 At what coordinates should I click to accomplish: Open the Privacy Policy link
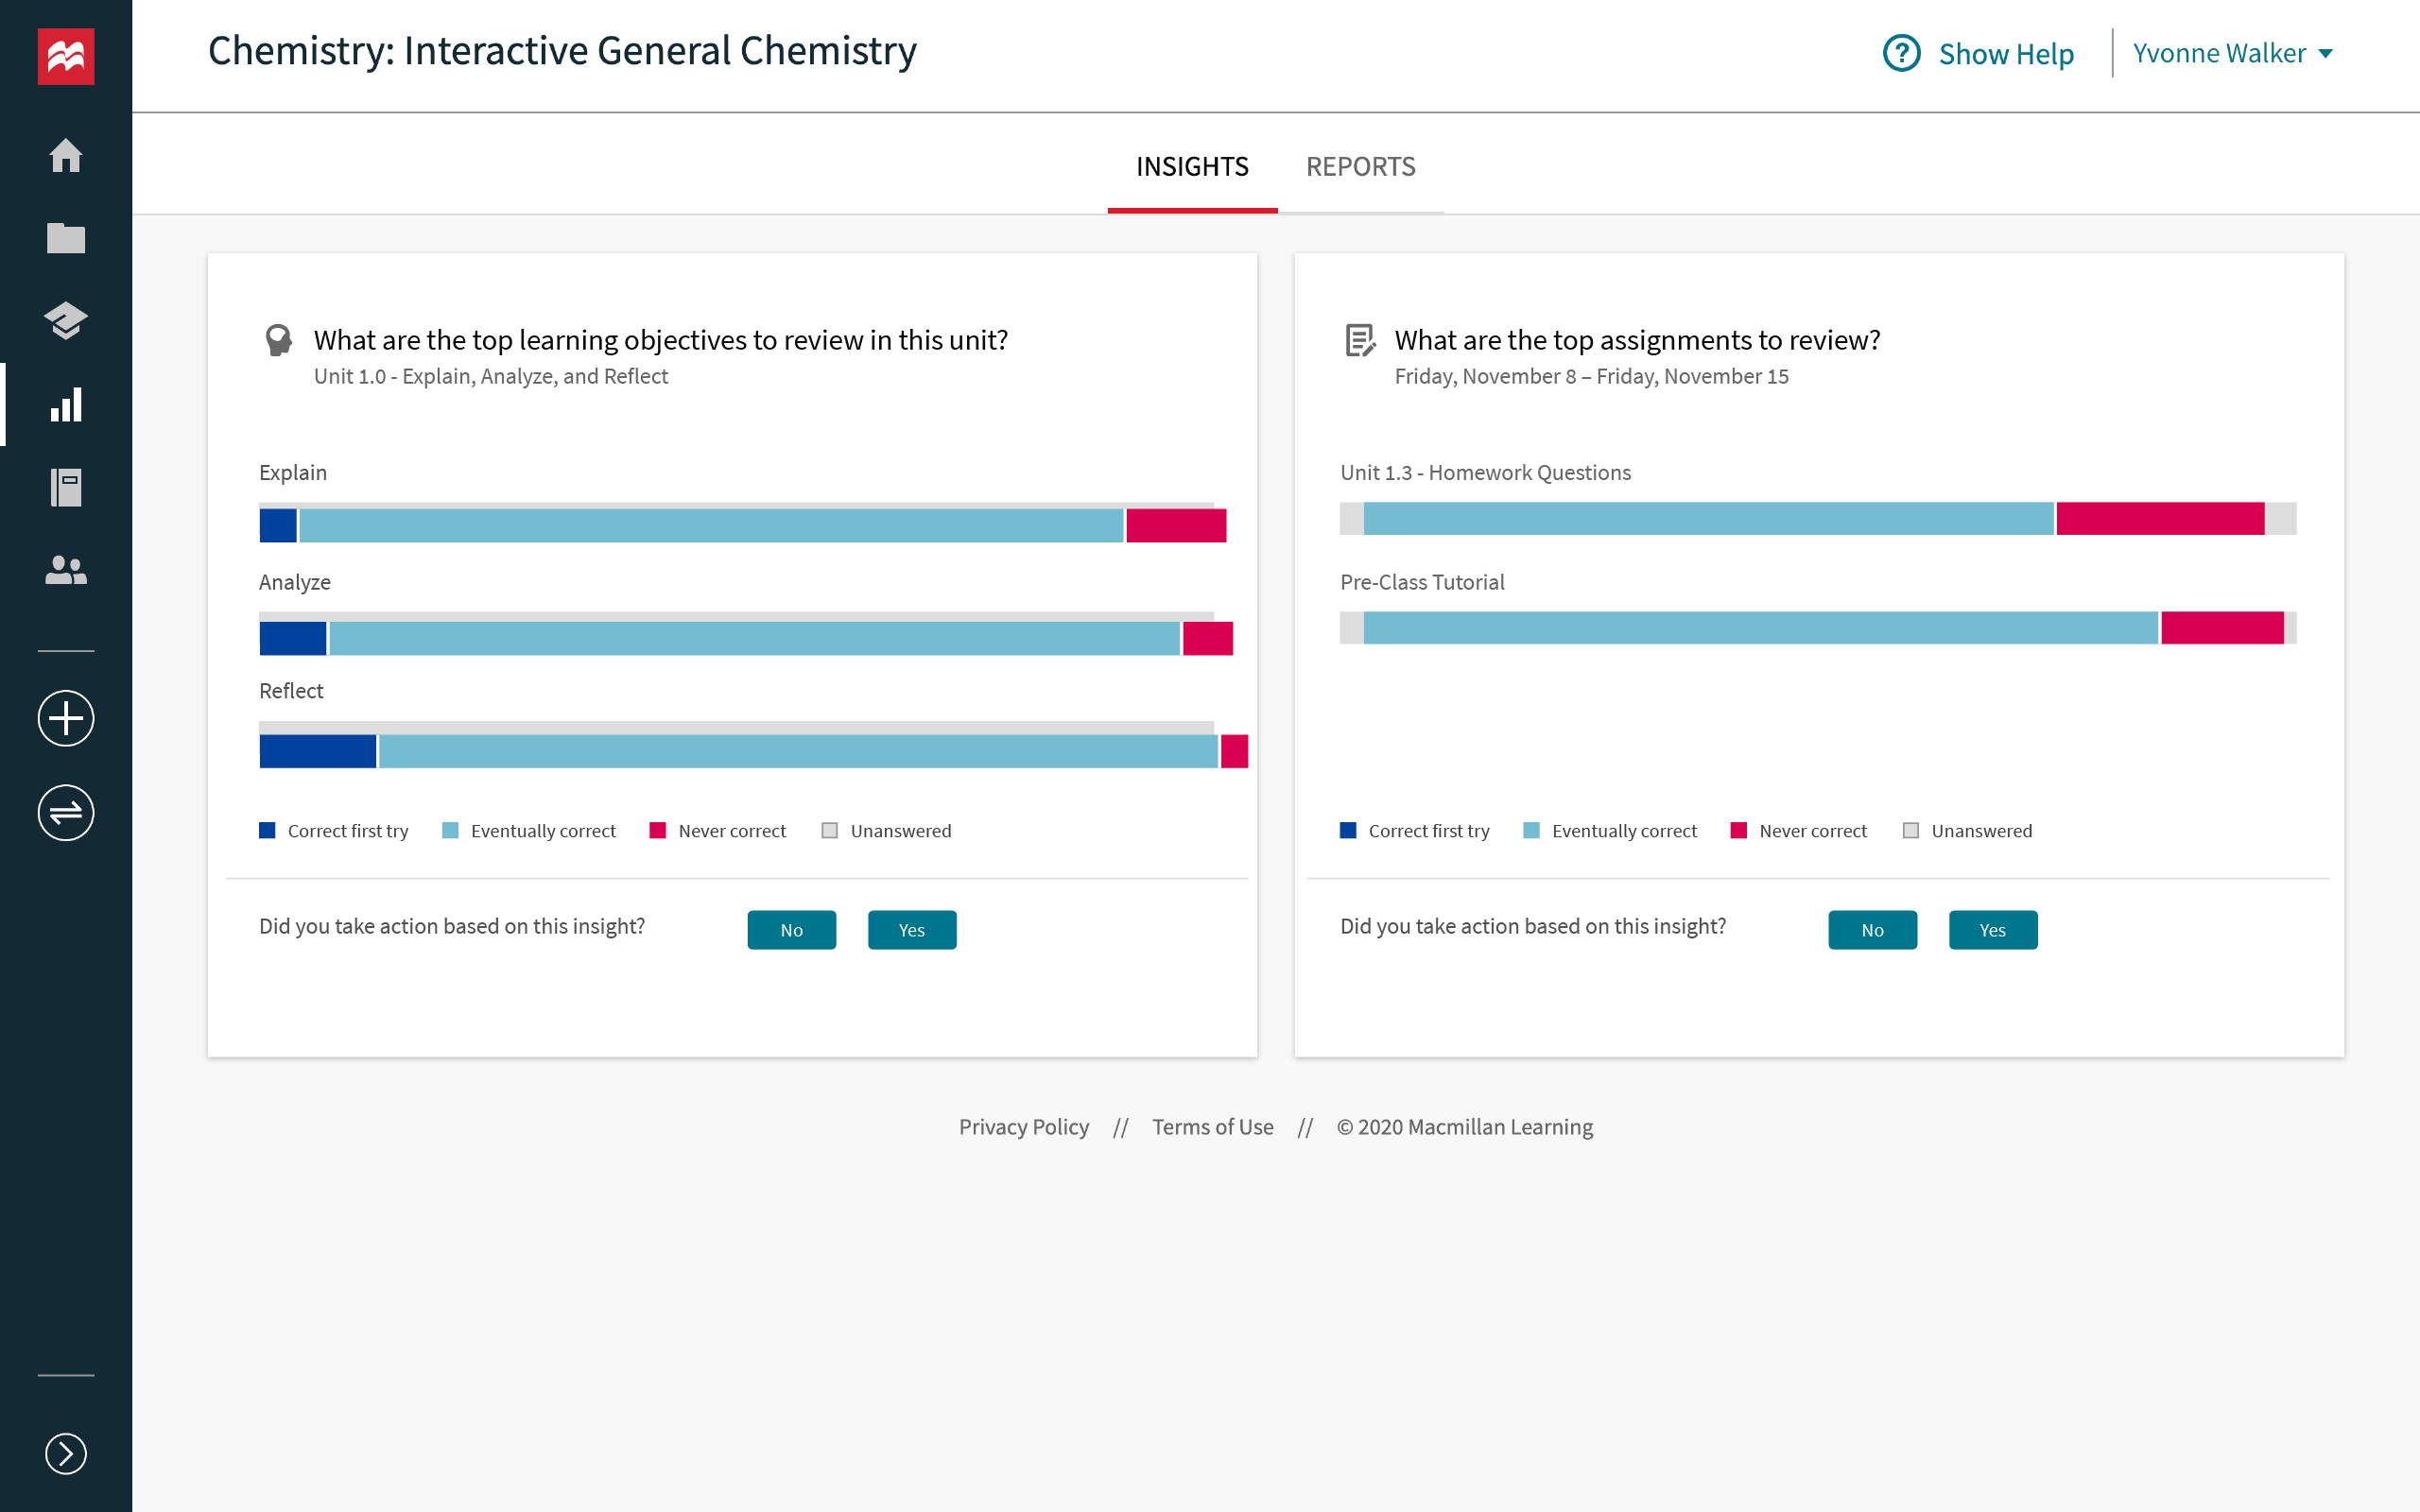pos(1024,1127)
